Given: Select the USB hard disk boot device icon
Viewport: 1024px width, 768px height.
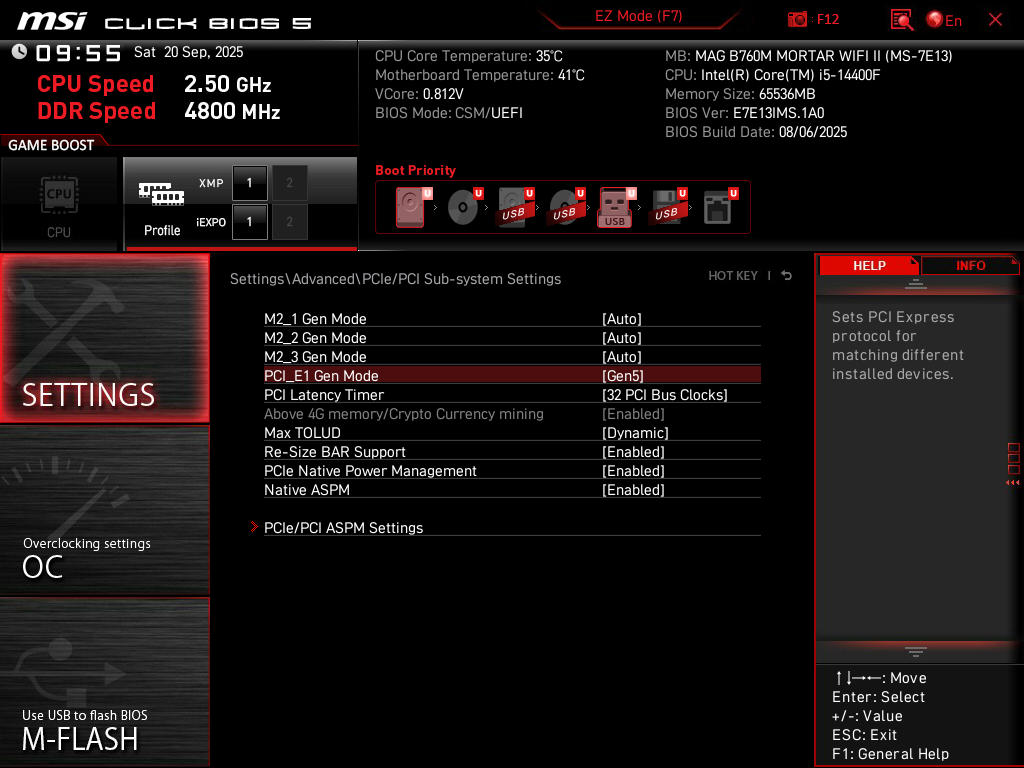Looking at the screenshot, I should coord(515,207).
